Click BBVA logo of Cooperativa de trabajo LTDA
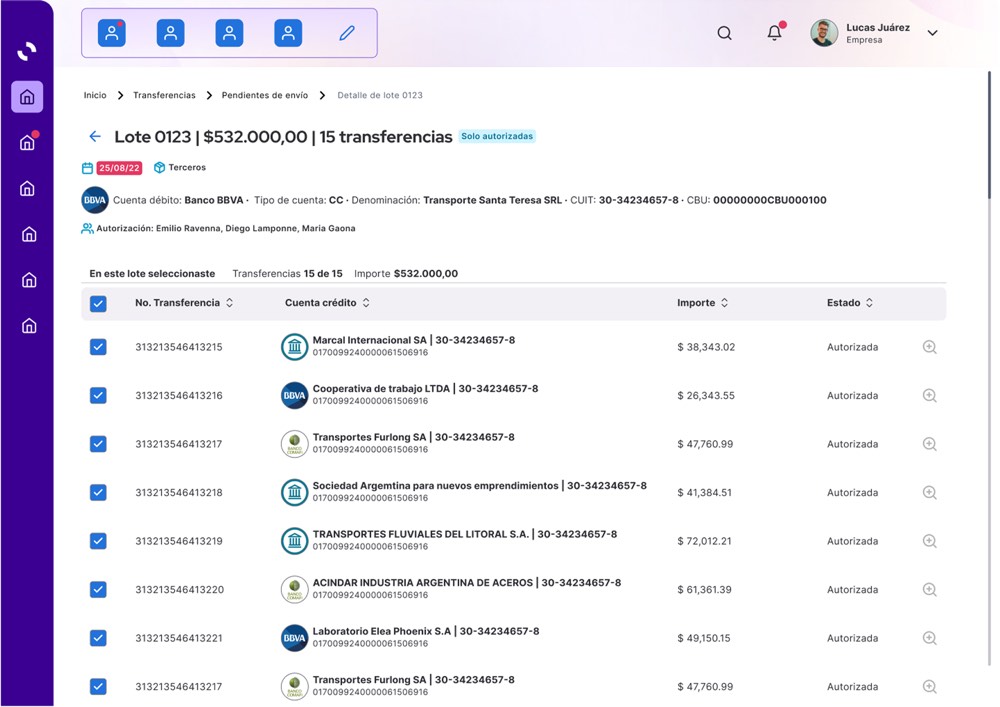 pyautogui.click(x=295, y=395)
